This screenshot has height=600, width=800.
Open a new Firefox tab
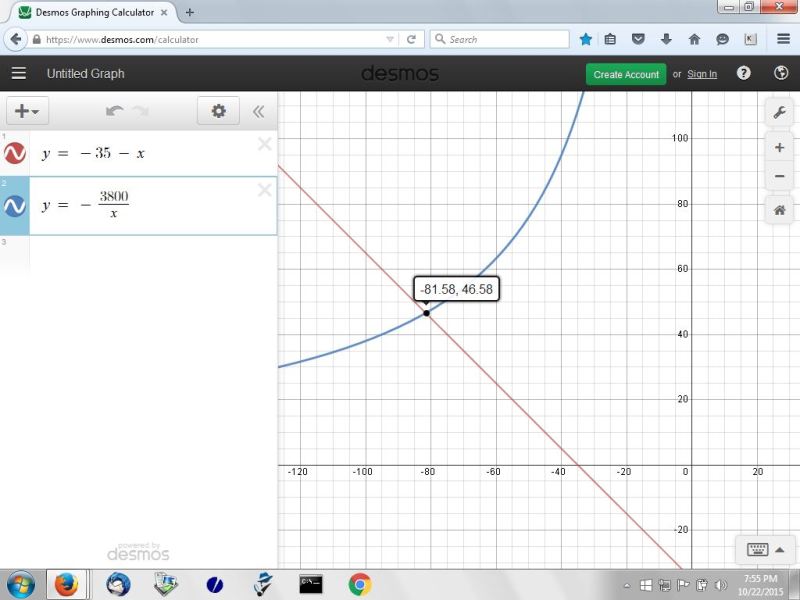pyautogui.click(x=190, y=12)
